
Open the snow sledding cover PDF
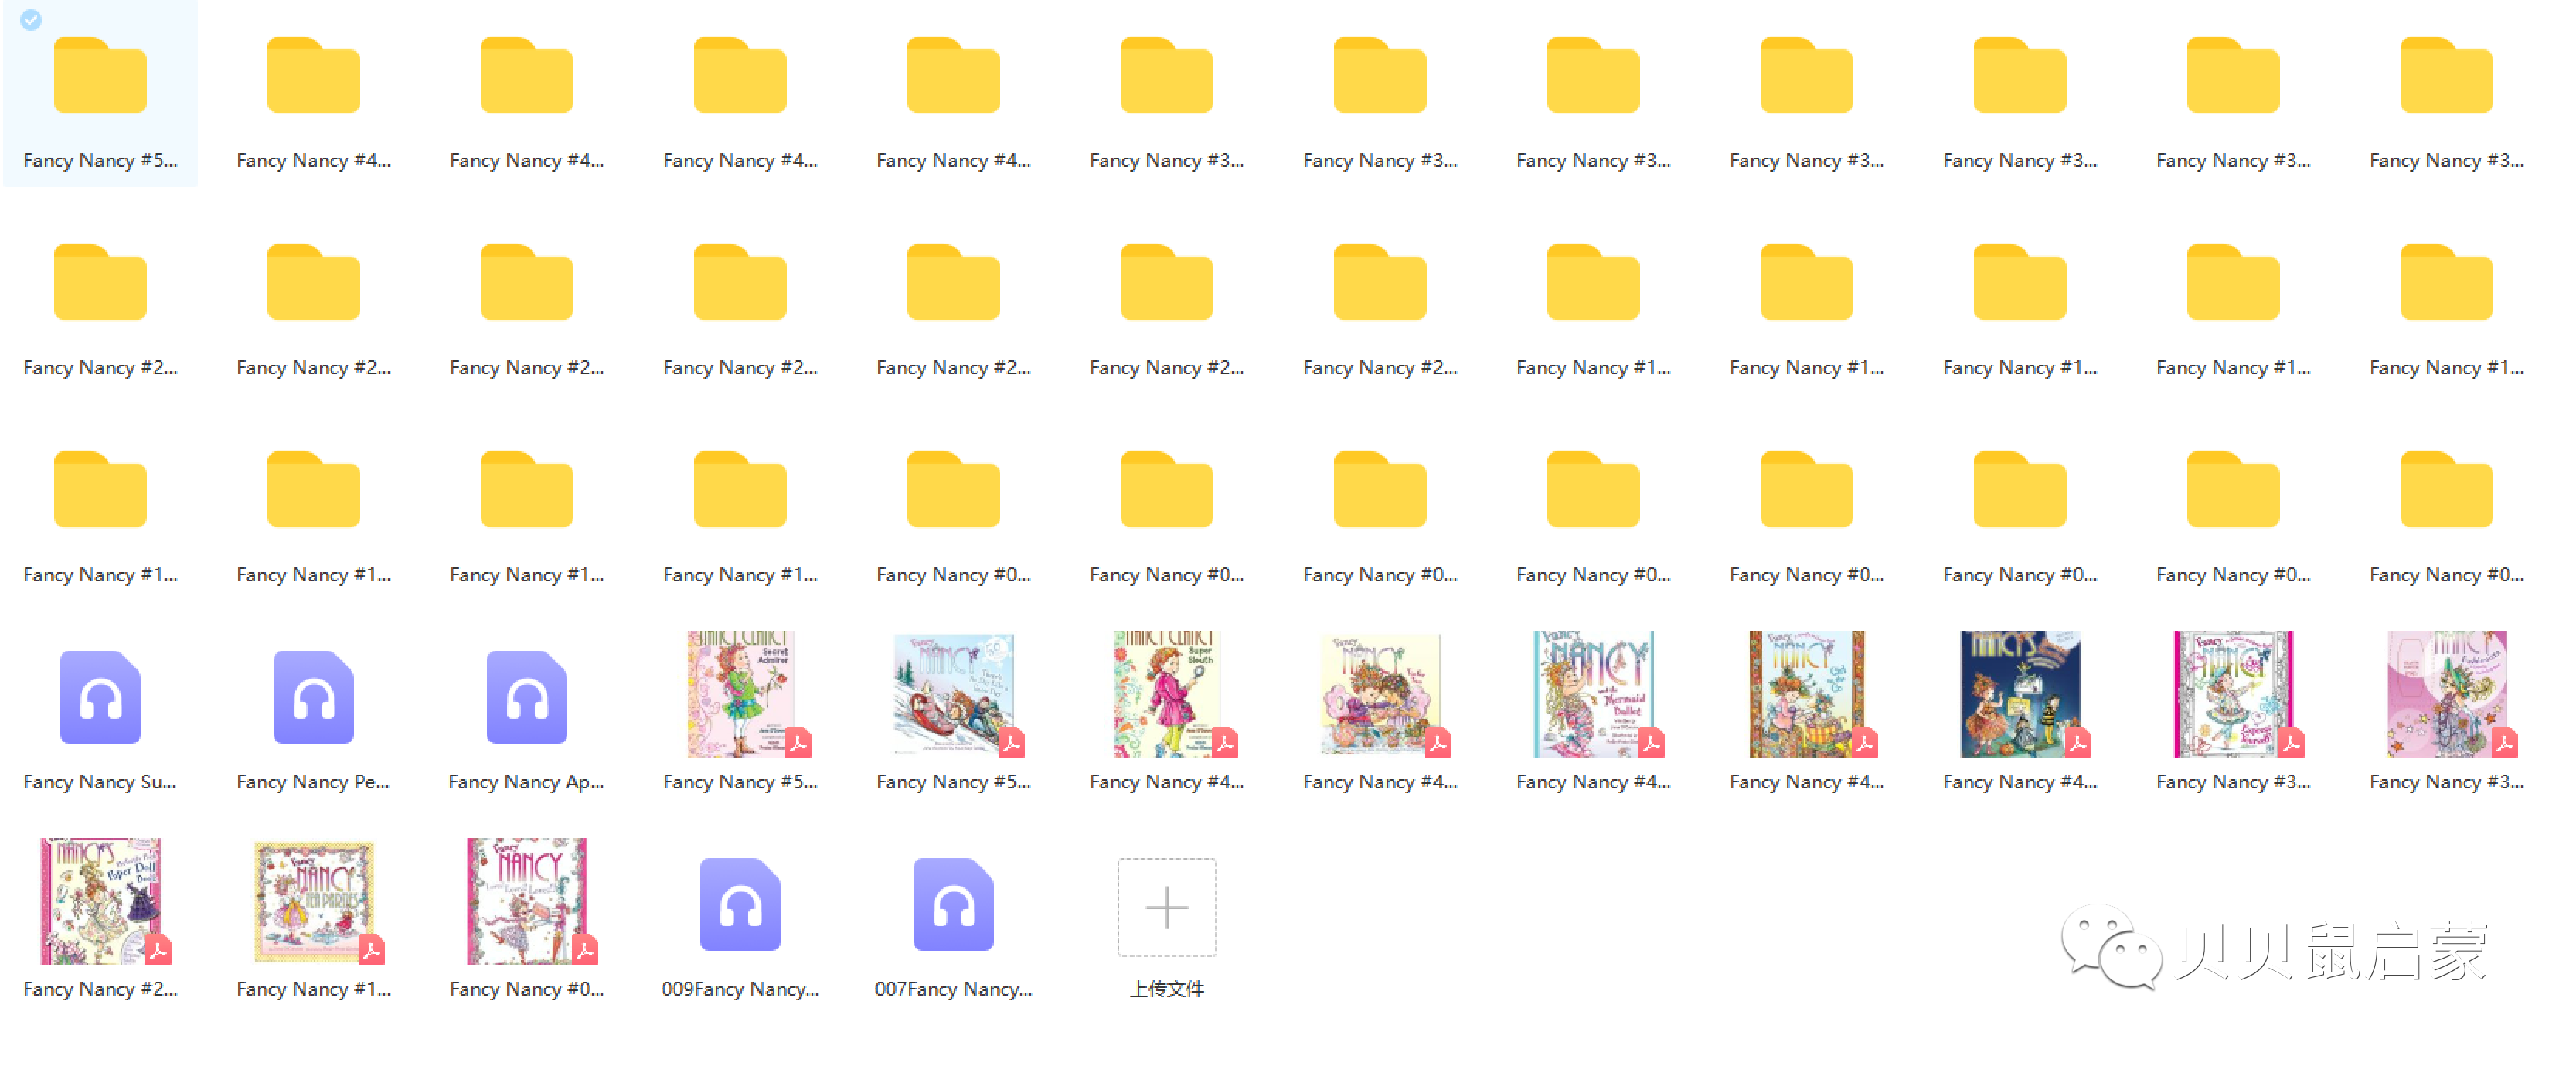(953, 693)
